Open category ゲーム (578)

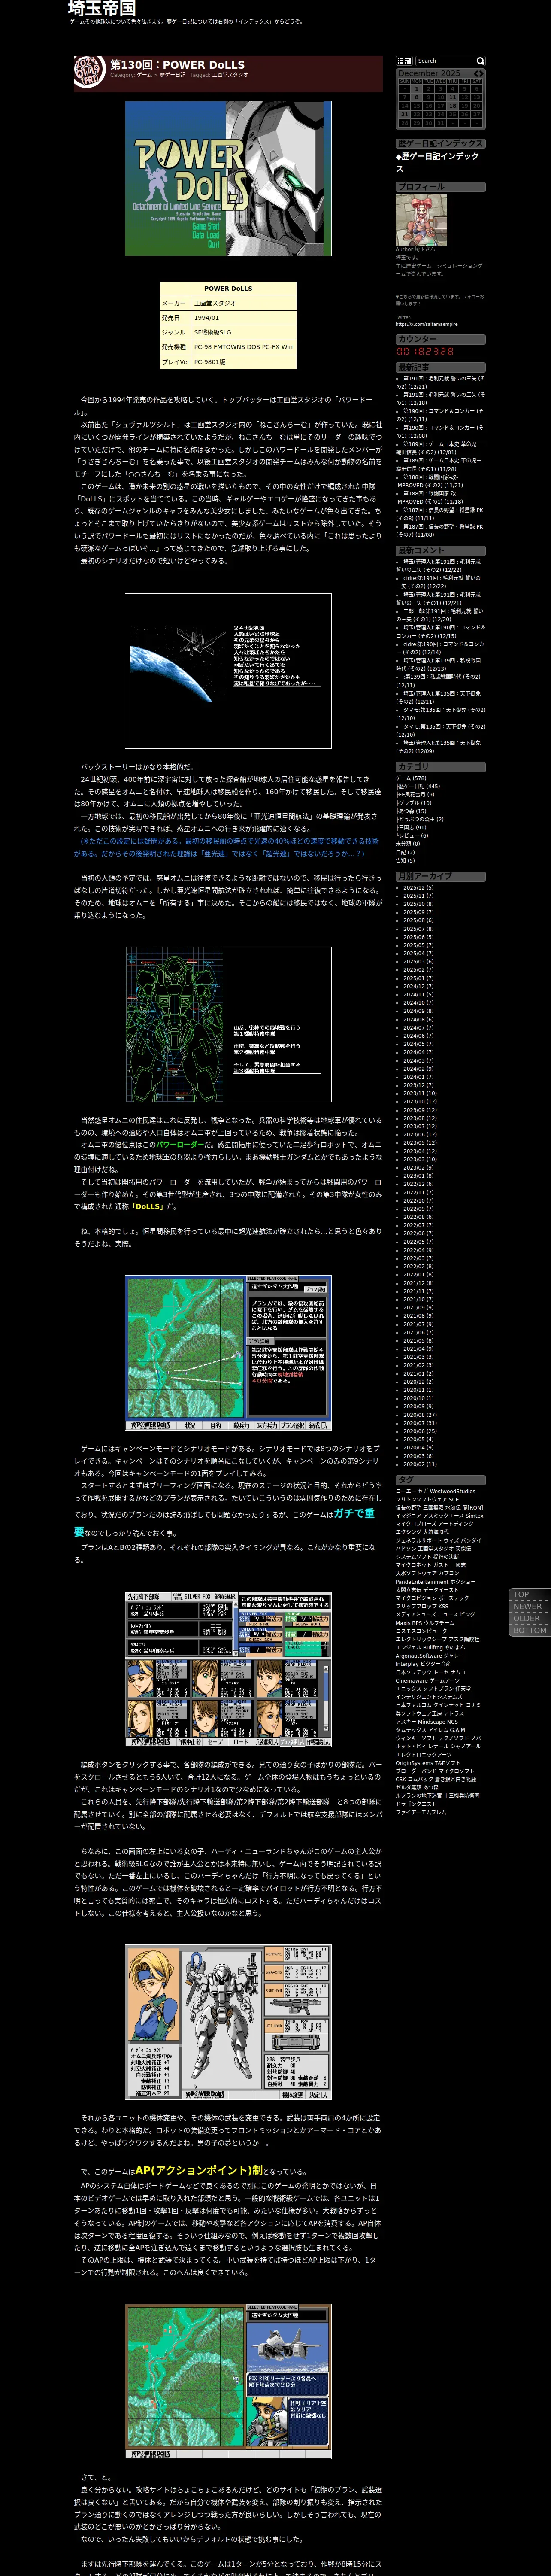411,778
